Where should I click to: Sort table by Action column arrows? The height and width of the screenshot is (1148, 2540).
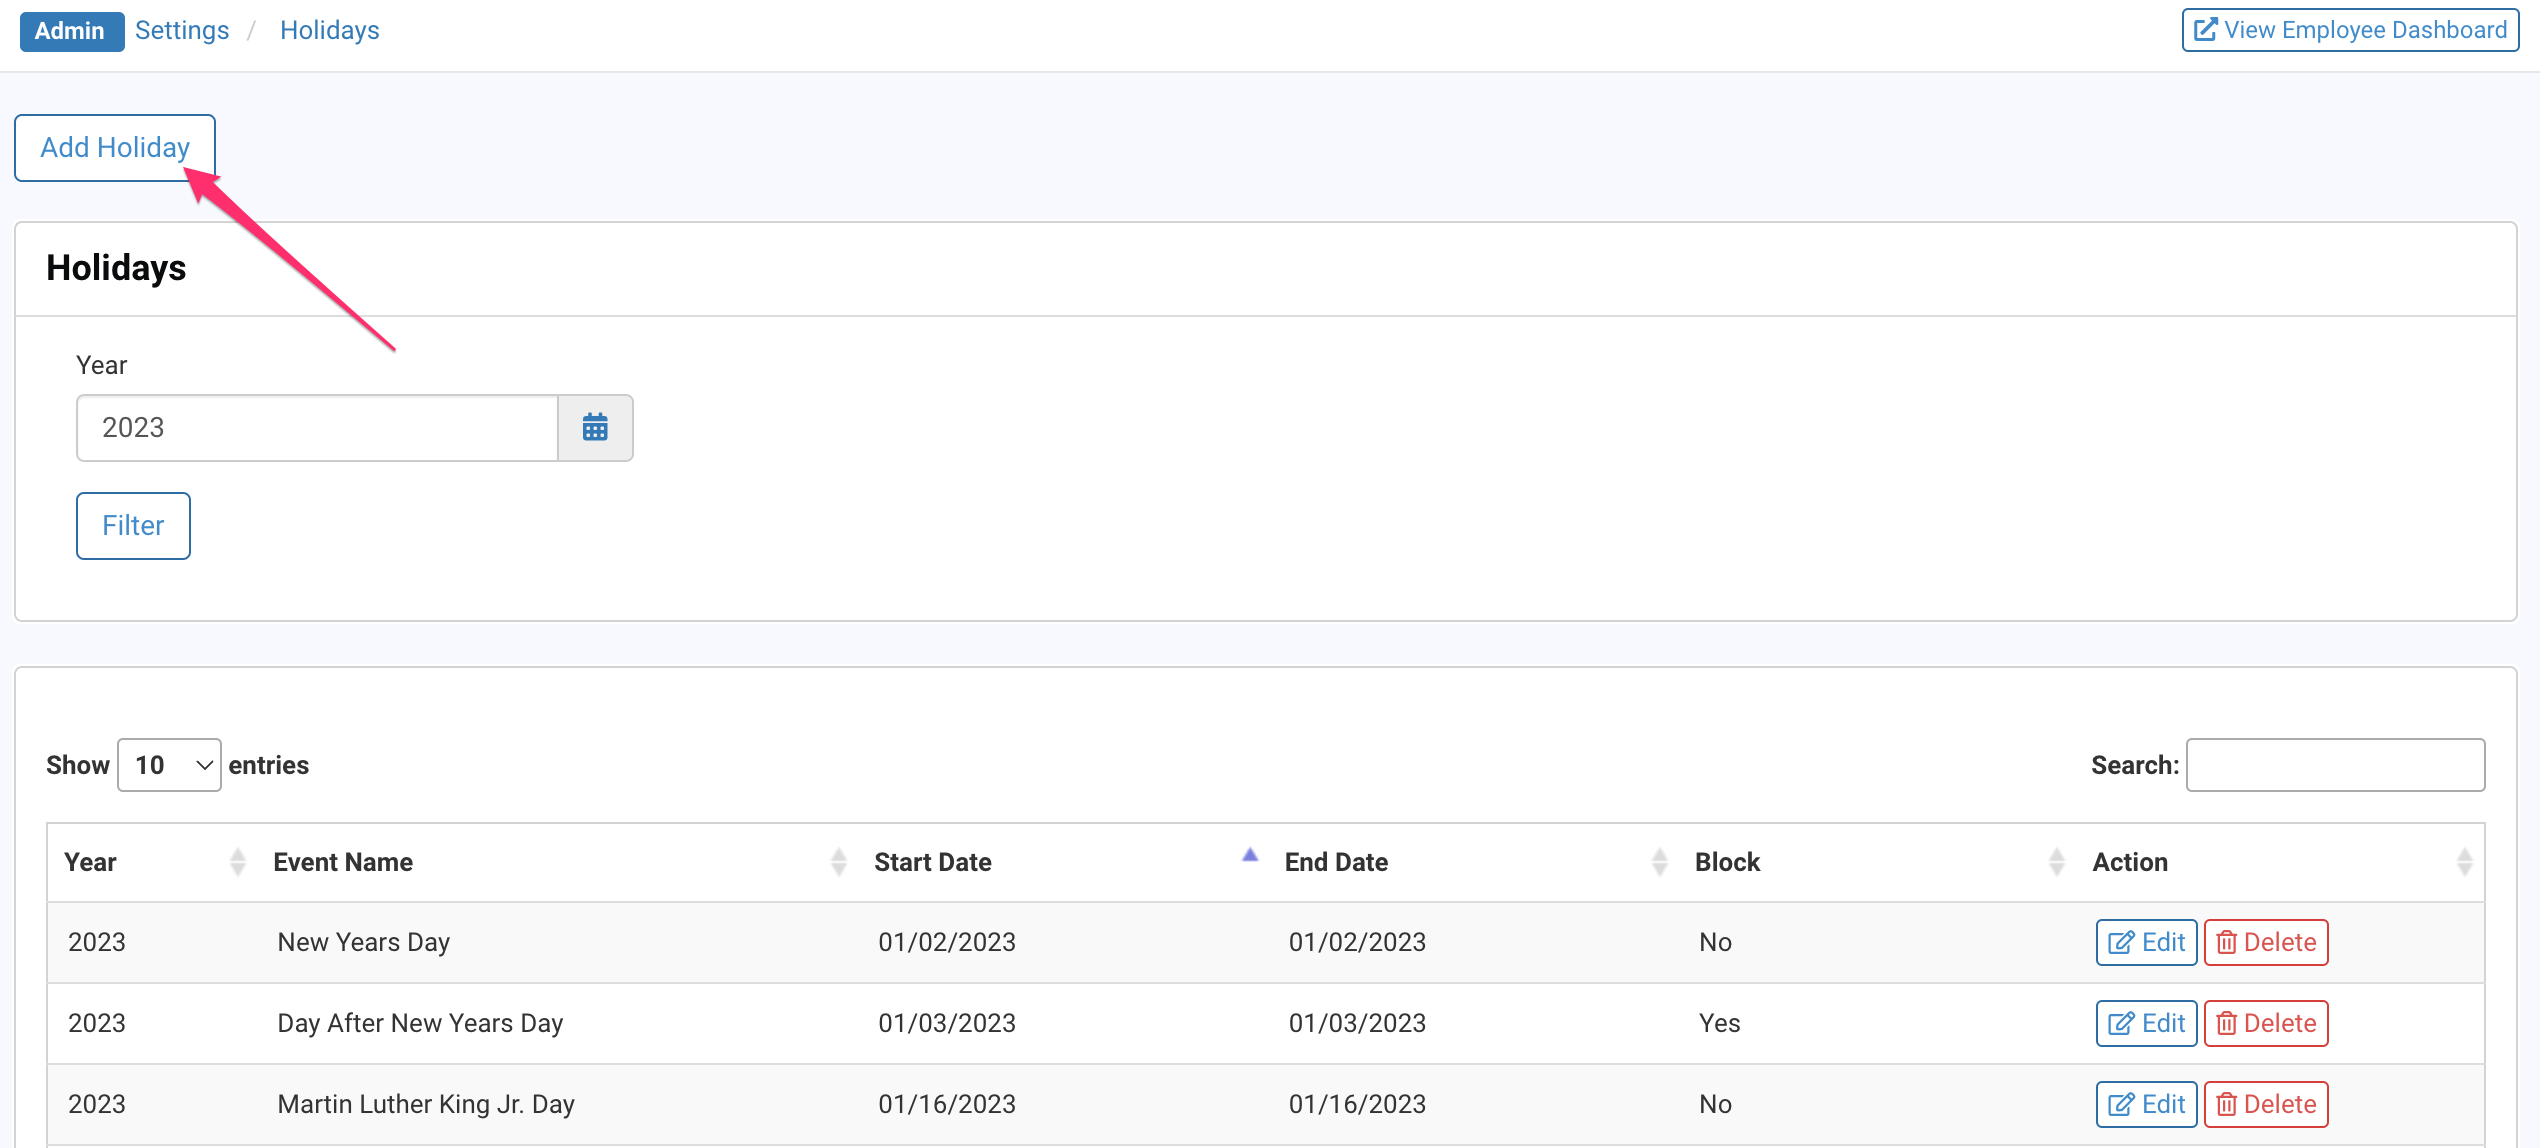pyautogui.click(x=2465, y=862)
